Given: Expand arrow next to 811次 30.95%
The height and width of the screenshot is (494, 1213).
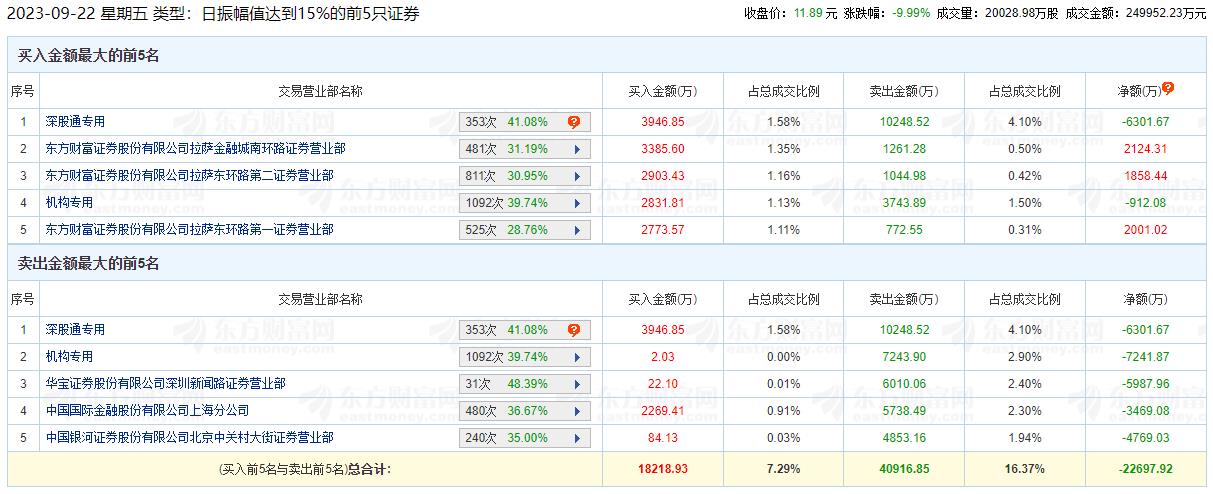Looking at the screenshot, I should click(577, 176).
